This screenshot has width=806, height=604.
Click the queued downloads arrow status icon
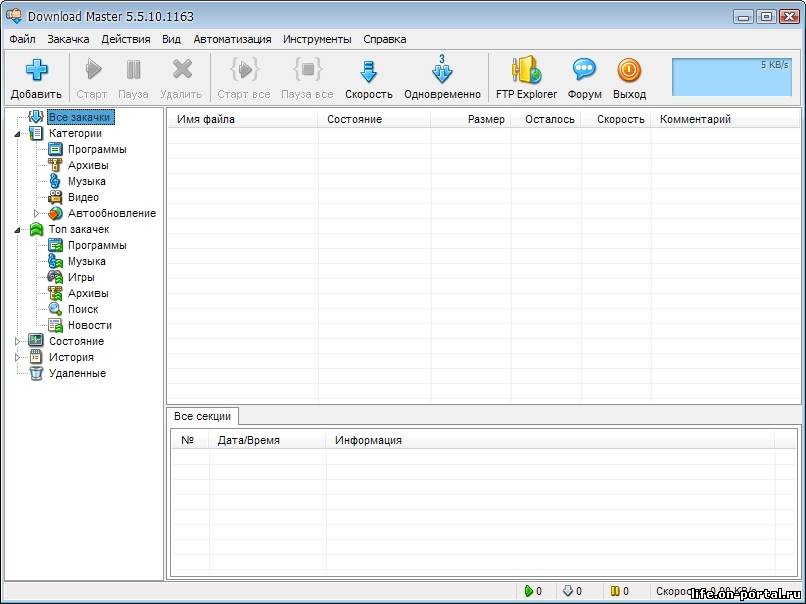coord(568,591)
